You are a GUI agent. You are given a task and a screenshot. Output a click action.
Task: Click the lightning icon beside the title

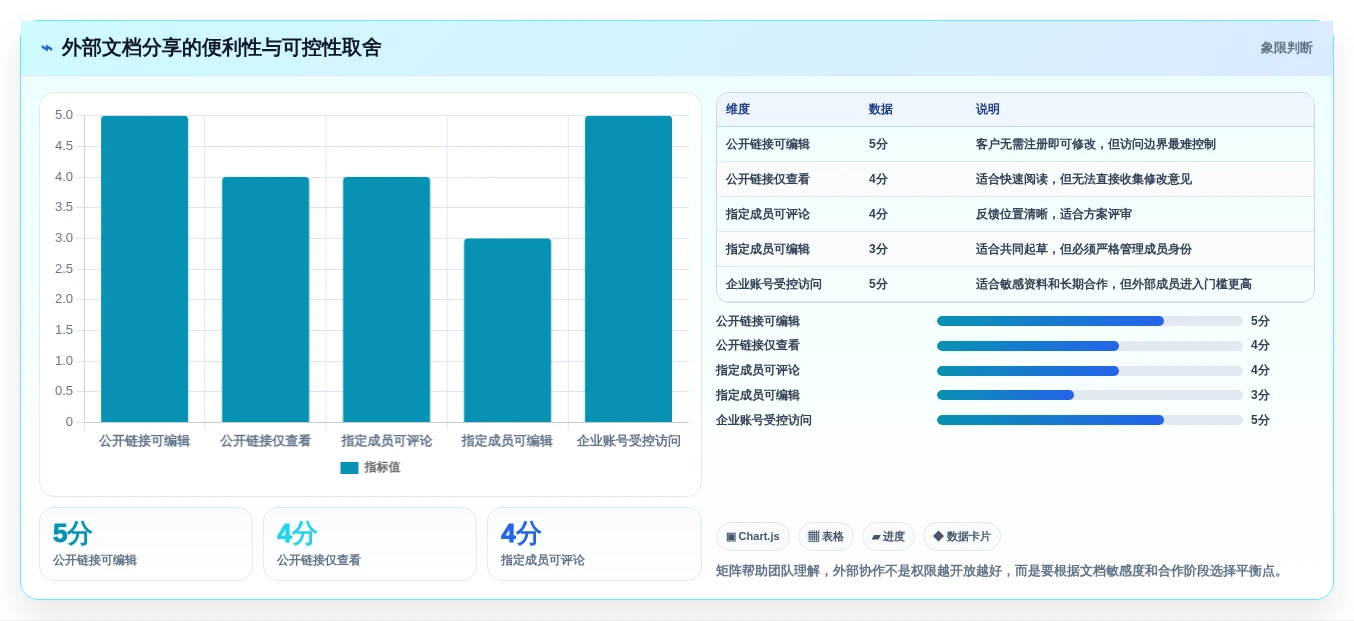[47, 48]
